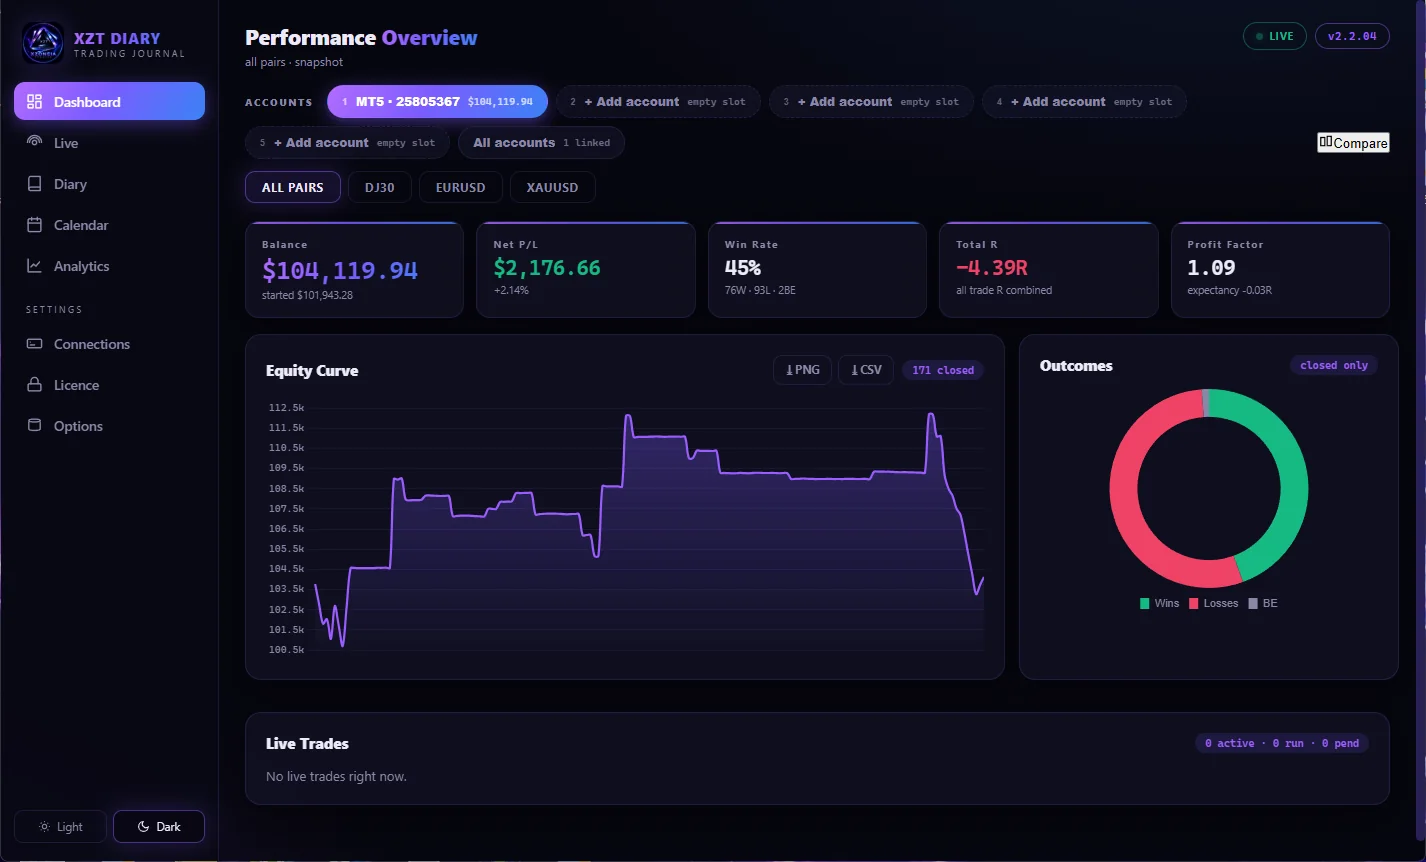Screen dimensions: 1426x862
Task: Navigate to Analytics
Action: 109,266
